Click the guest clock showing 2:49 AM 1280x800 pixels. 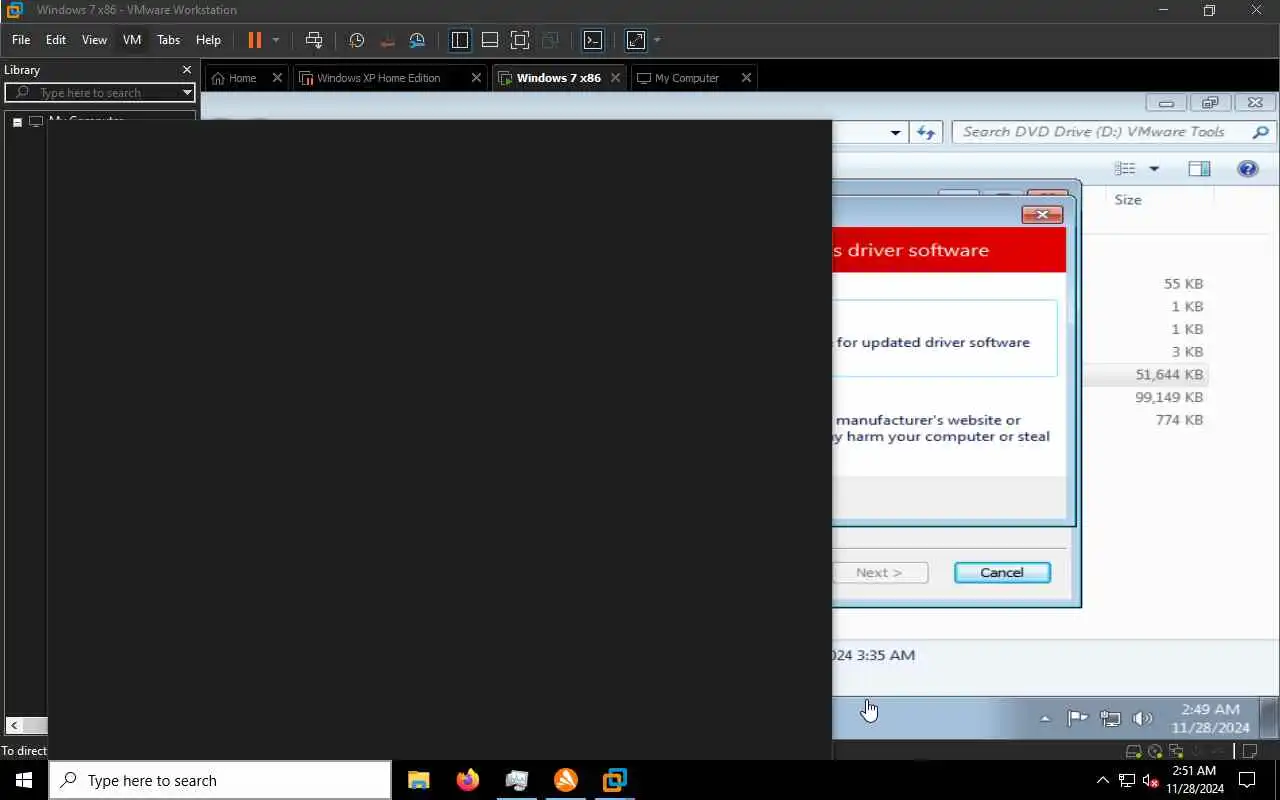[1210, 718]
